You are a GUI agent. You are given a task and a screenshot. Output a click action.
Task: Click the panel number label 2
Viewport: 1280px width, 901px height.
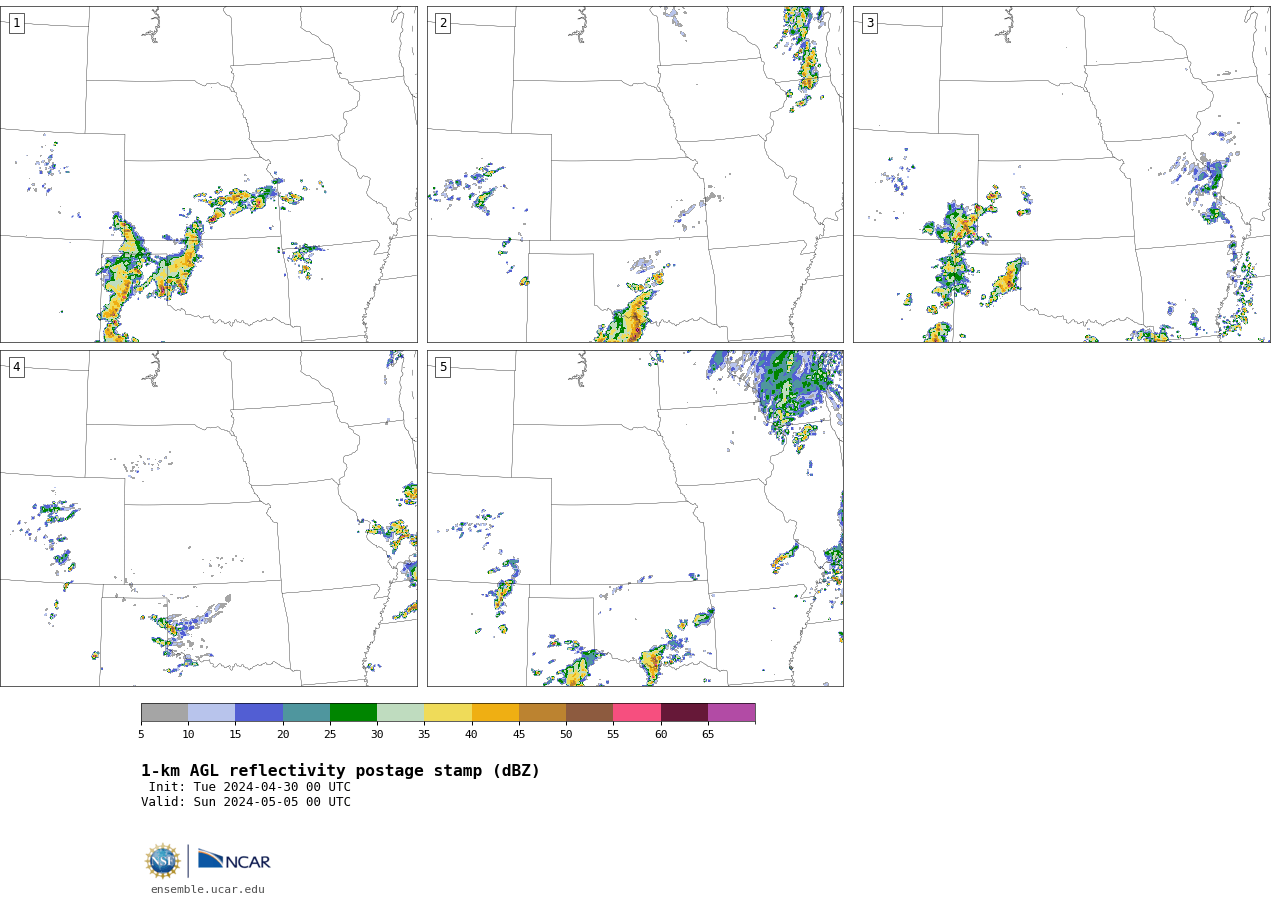pyautogui.click(x=443, y=23)
